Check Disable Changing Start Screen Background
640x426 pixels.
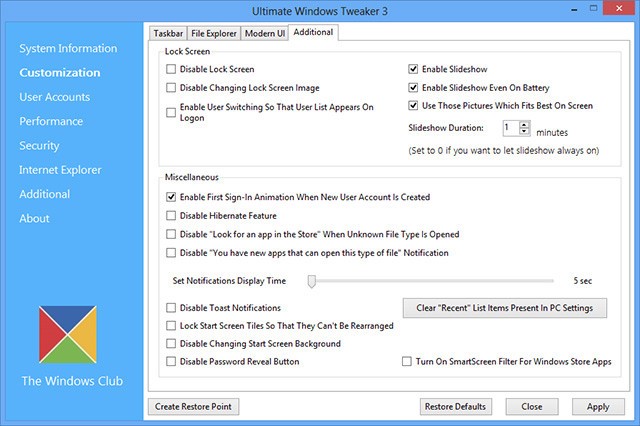pyautogui.click(x=171, y=344)
